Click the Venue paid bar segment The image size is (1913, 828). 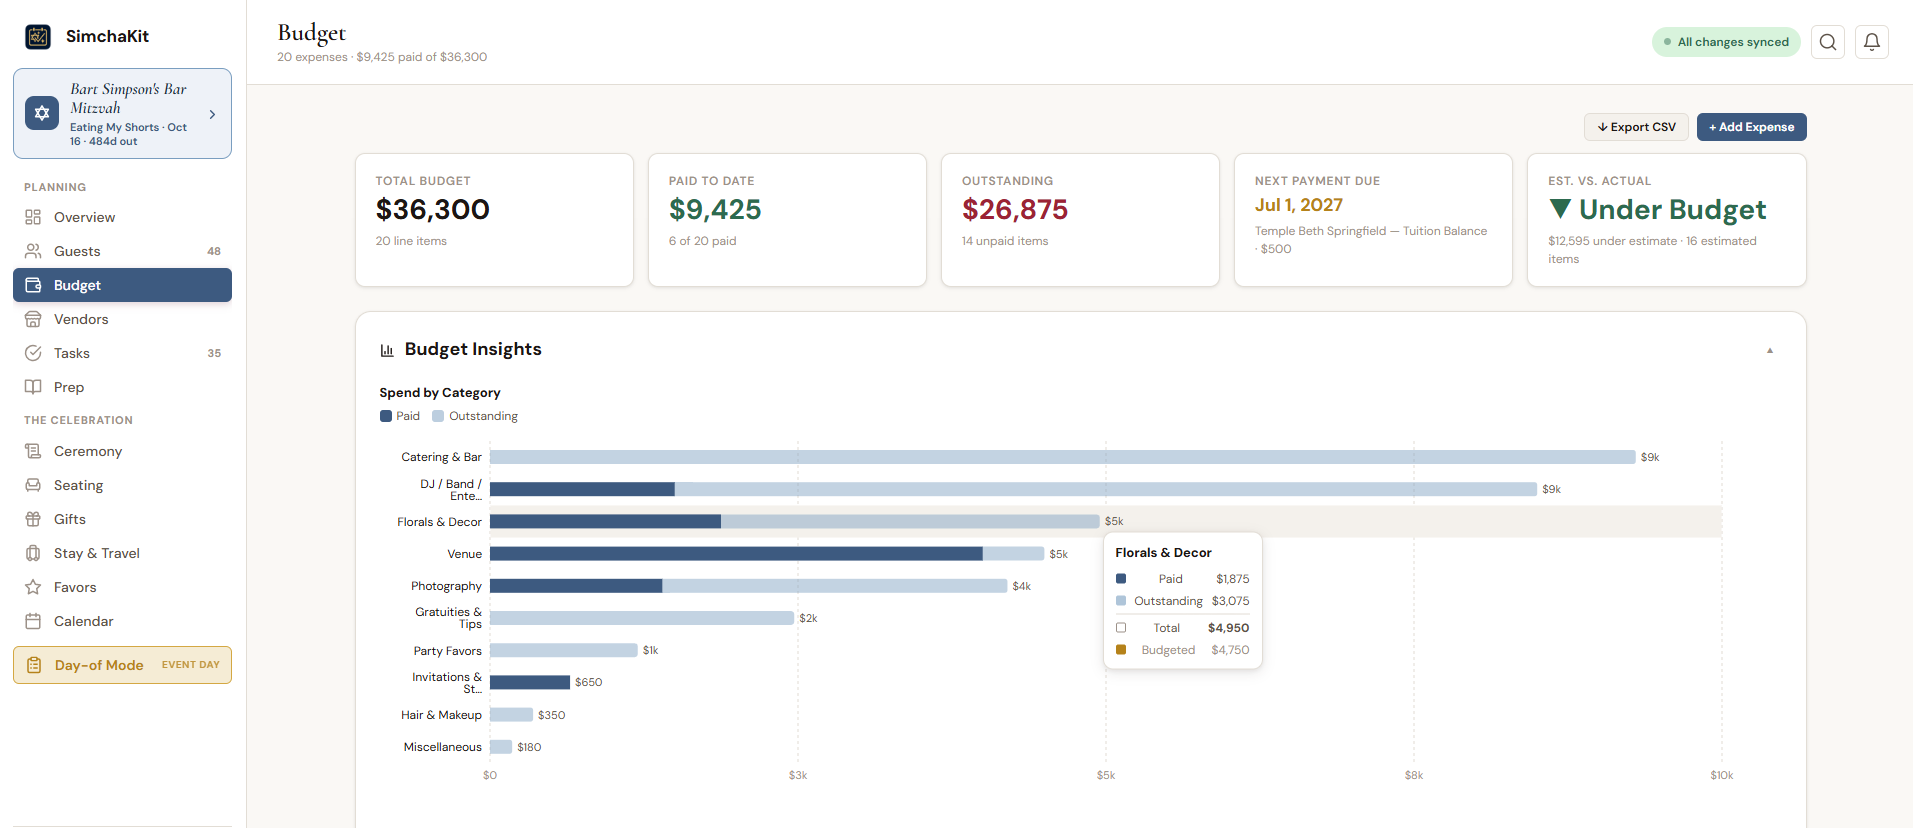click(x=736, y=554)
